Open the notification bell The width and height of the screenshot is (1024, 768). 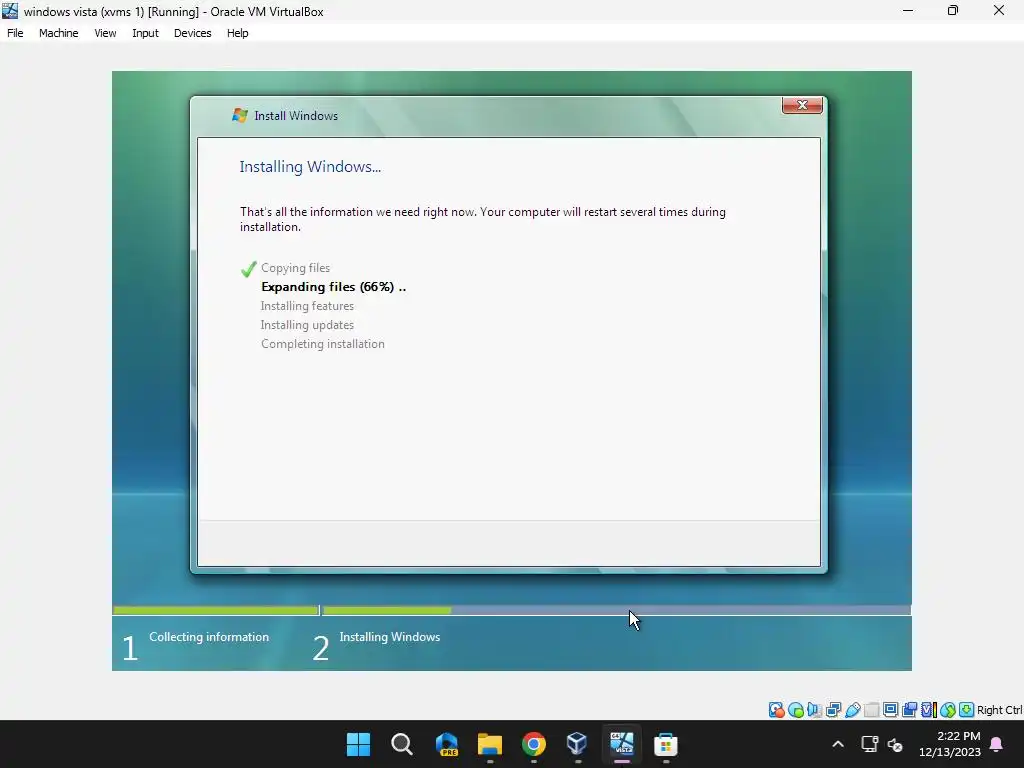[997, 744]
